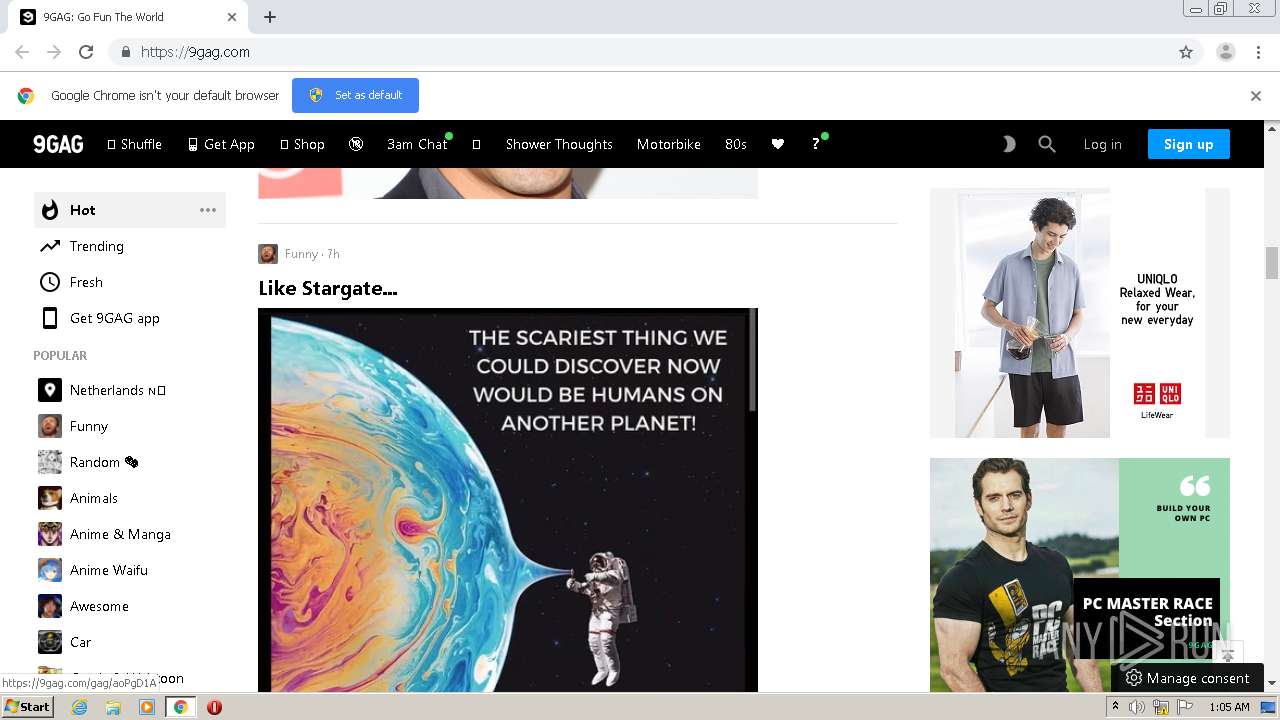Screen dimensions: 1280x720
Task: Click the page vertical scrollbar thumb
Action: coord(1272,262)
